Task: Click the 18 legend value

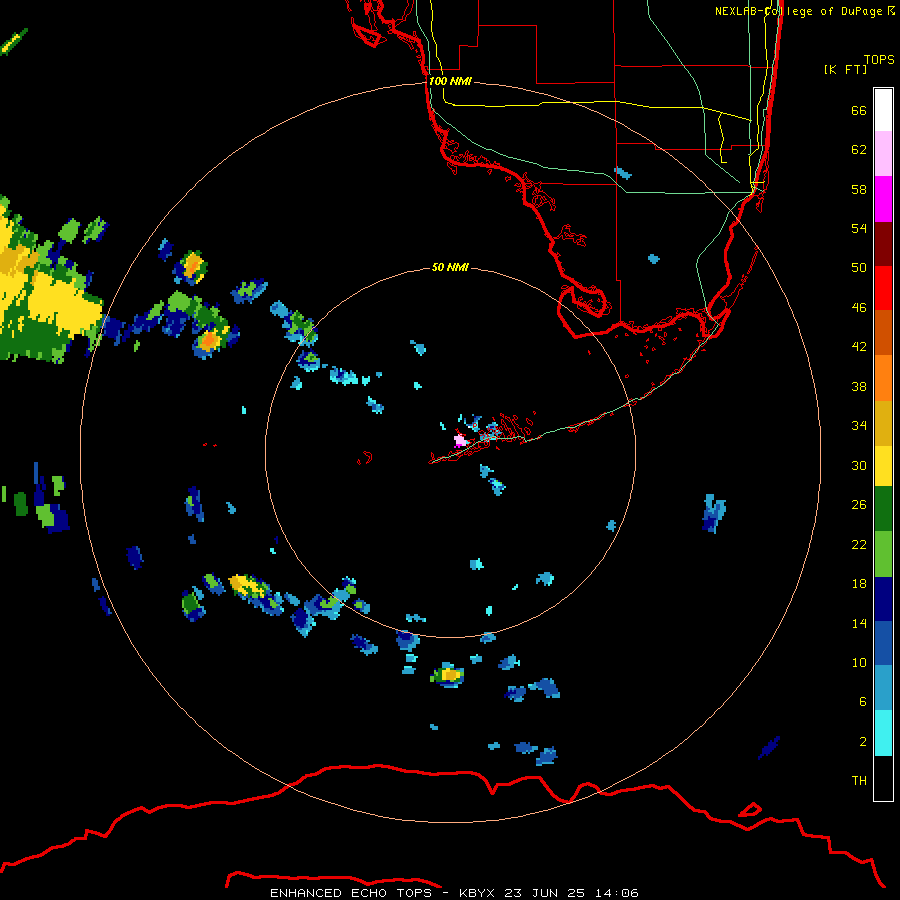Action: (859, 584)
